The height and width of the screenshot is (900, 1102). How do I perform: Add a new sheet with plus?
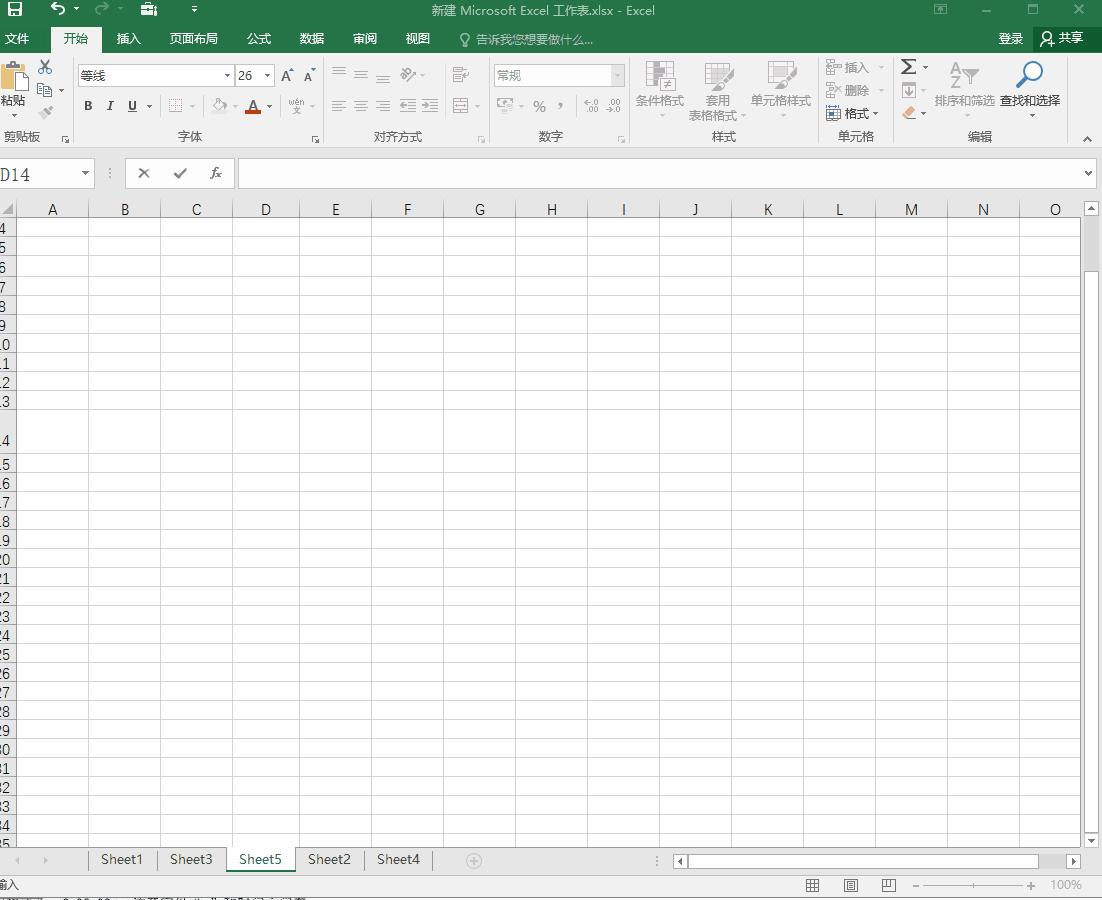[x=474, y=861]
